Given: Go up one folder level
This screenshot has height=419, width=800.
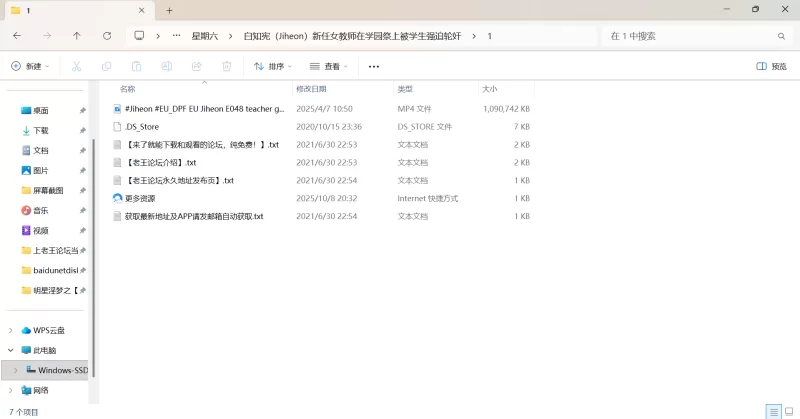Looking at the screenshot, I should (77, 36).
